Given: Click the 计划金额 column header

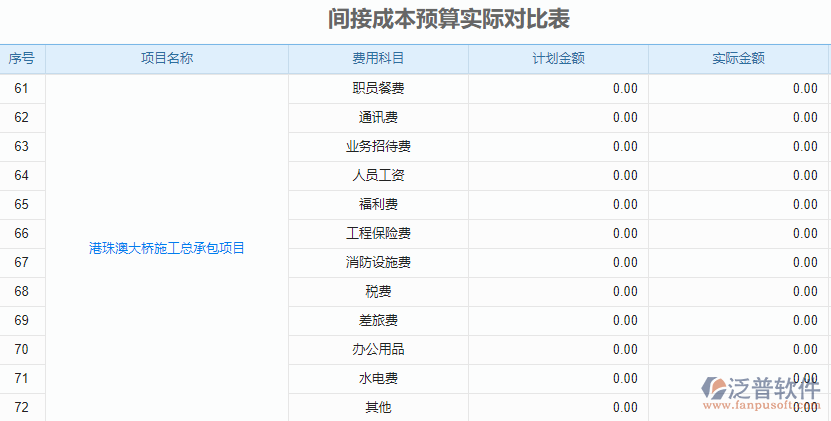Looking at the screenshot, I should coord(558,59).
